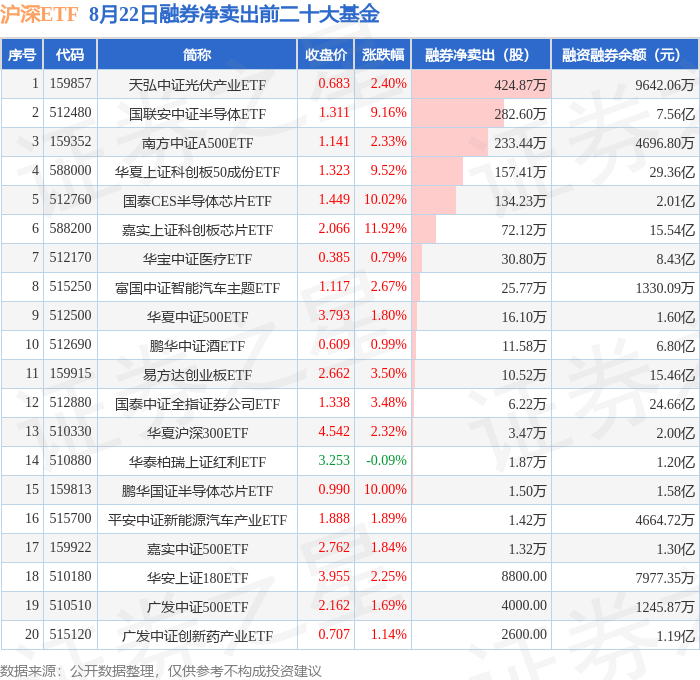The image size is (700, 680).
Task: Click the 沪深ETF title label
Action: (x=39, y=14)
